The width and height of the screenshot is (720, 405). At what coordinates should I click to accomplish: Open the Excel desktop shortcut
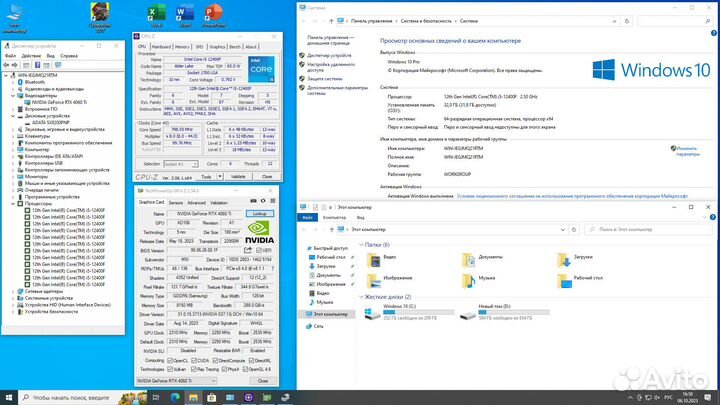tap(157, 15)
